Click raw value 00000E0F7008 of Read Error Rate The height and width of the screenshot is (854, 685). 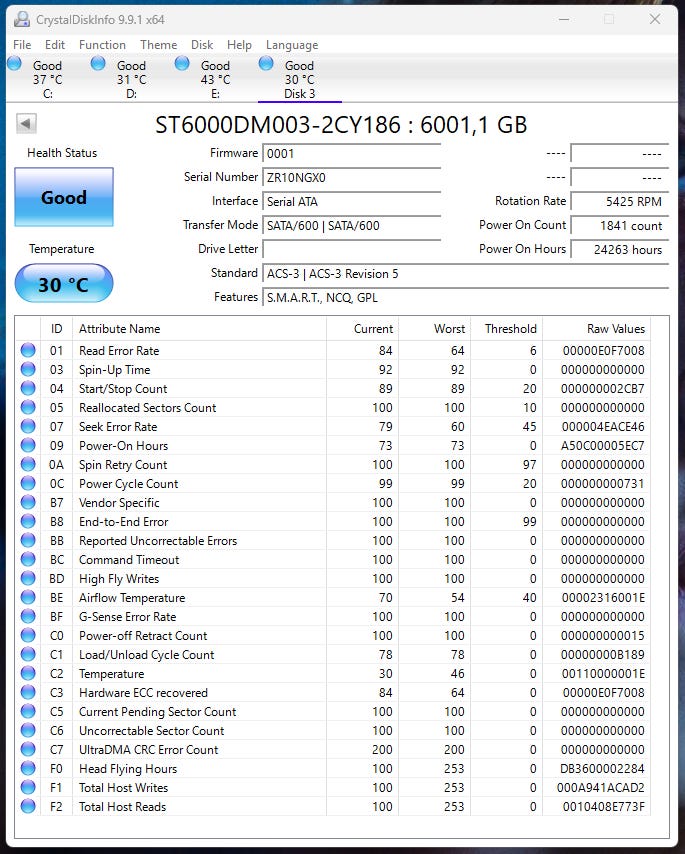(603, 350)
